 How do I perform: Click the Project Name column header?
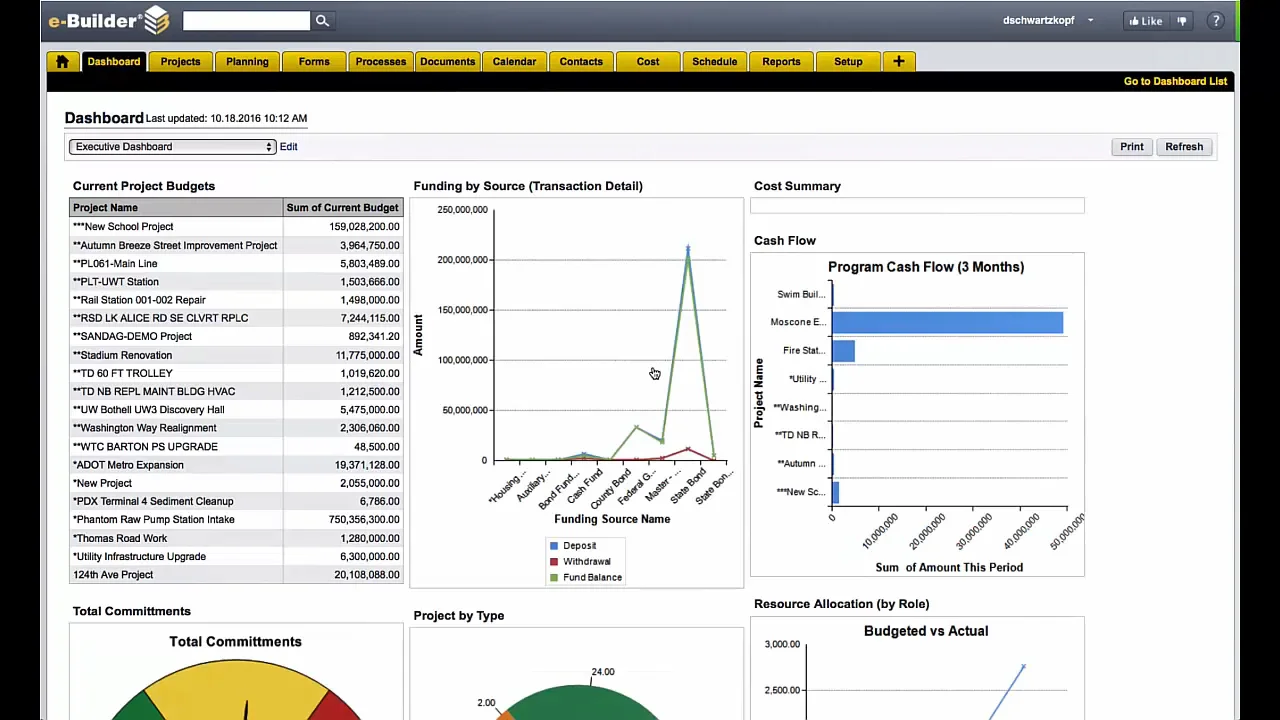click(x=176, y=208)
